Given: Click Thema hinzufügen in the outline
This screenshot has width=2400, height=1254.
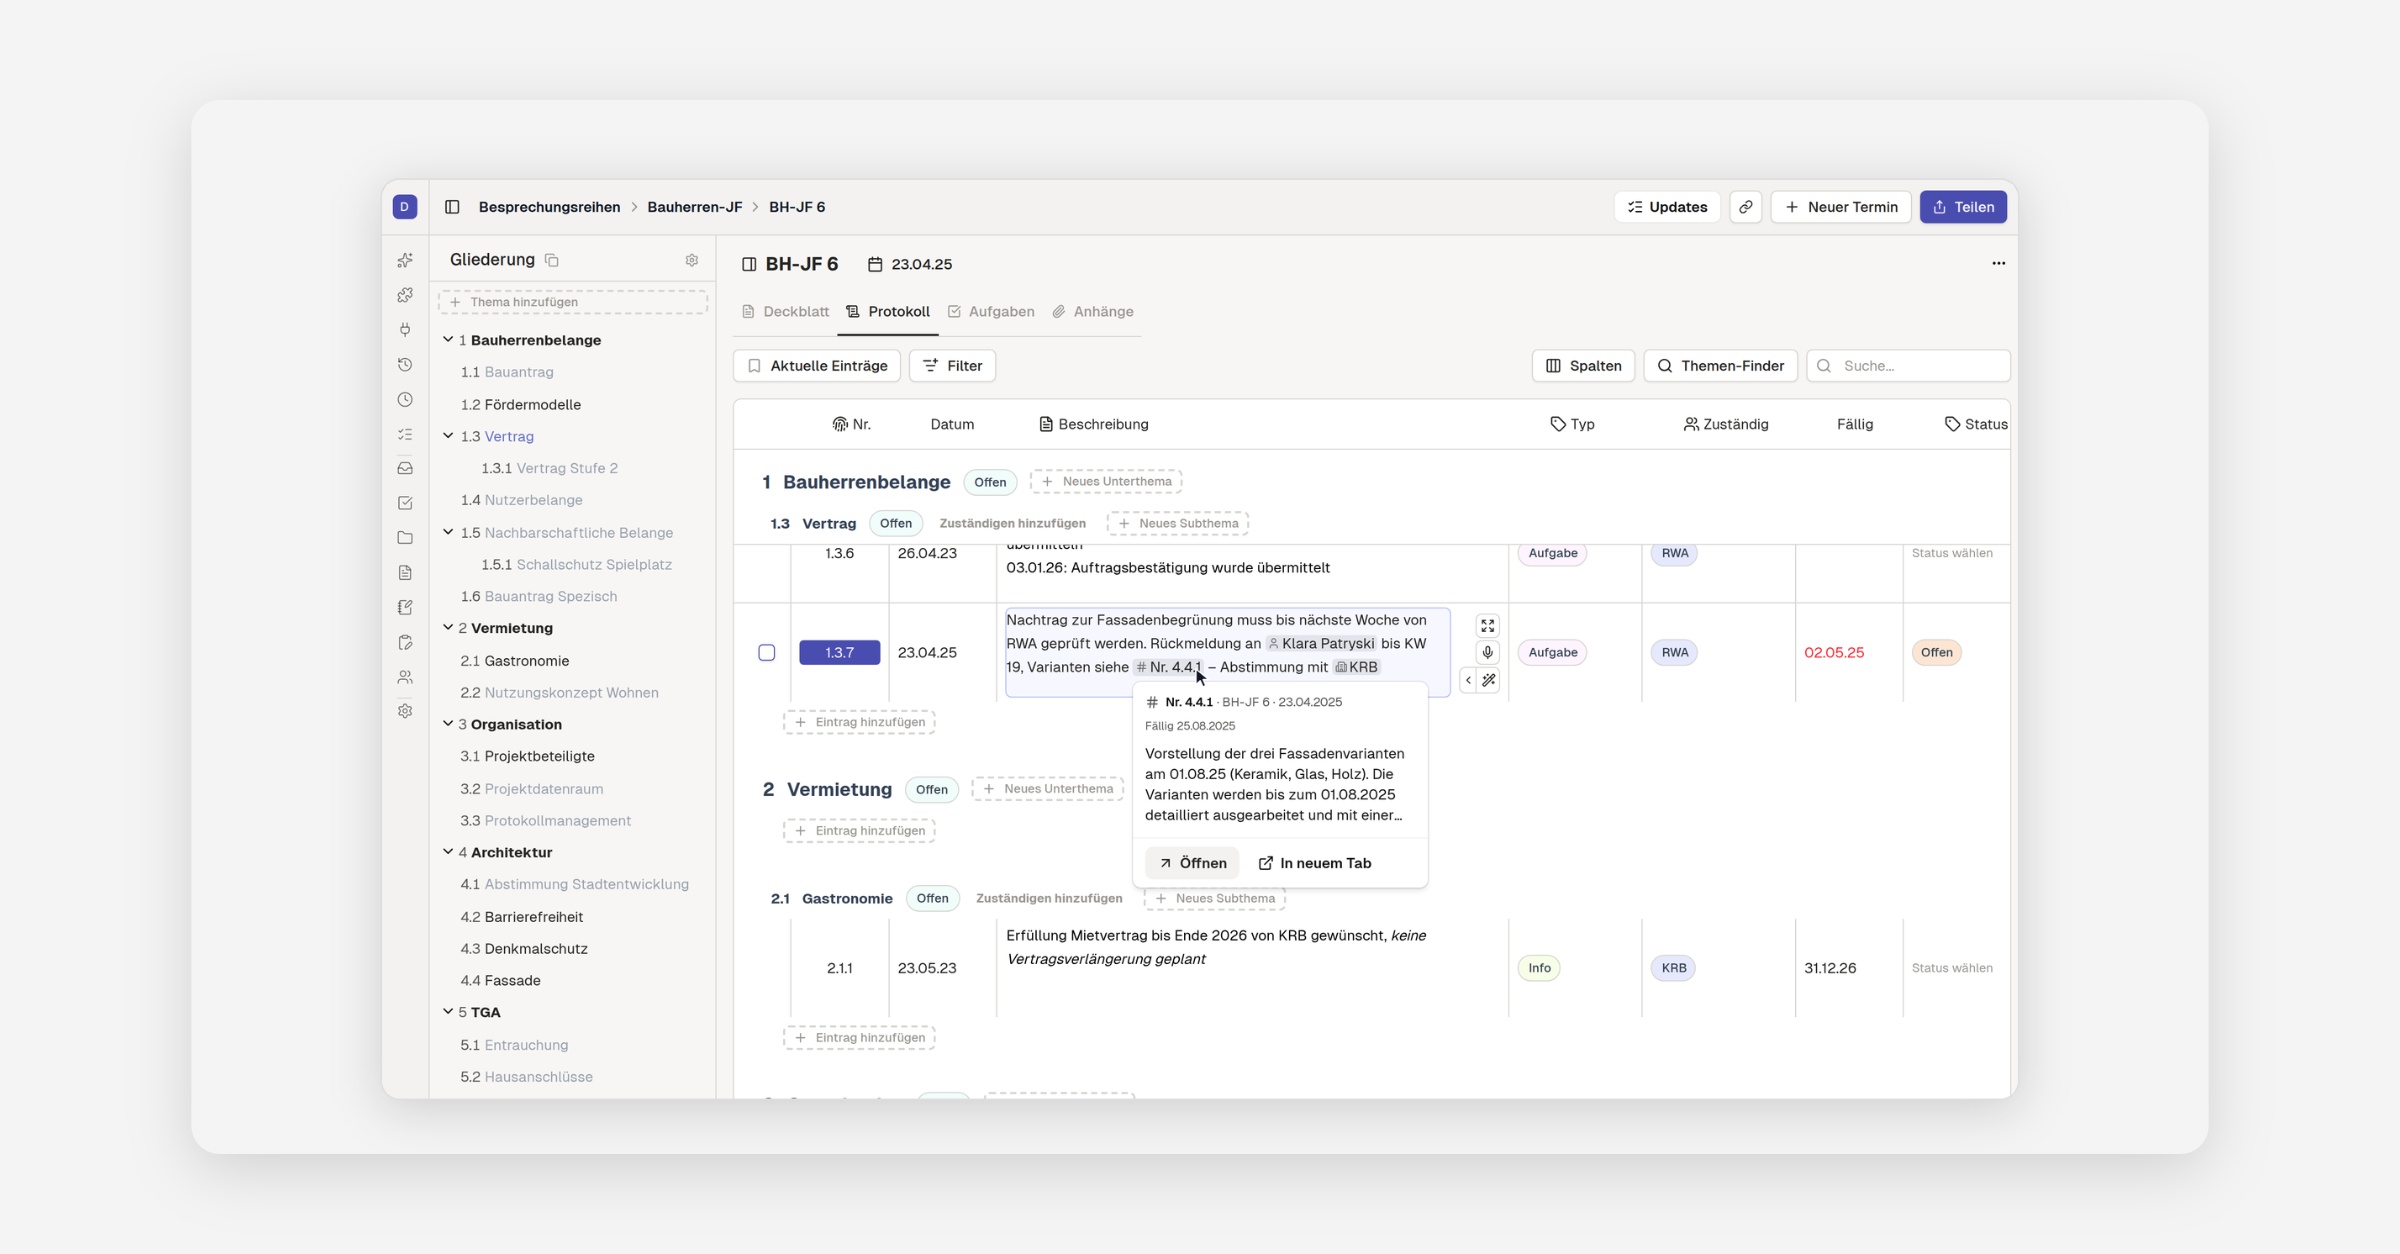Looking at the screenshot, I should pos(572,302).
